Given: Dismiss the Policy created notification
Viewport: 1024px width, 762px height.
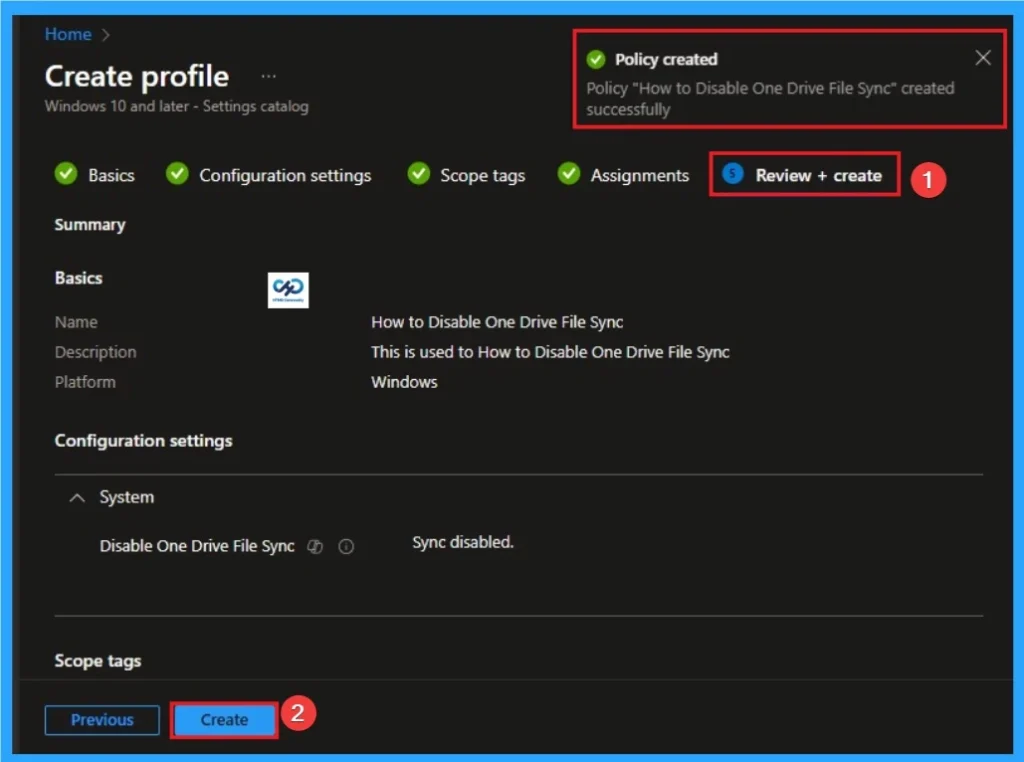Looking at the screenshot, I should click(982, 57).
